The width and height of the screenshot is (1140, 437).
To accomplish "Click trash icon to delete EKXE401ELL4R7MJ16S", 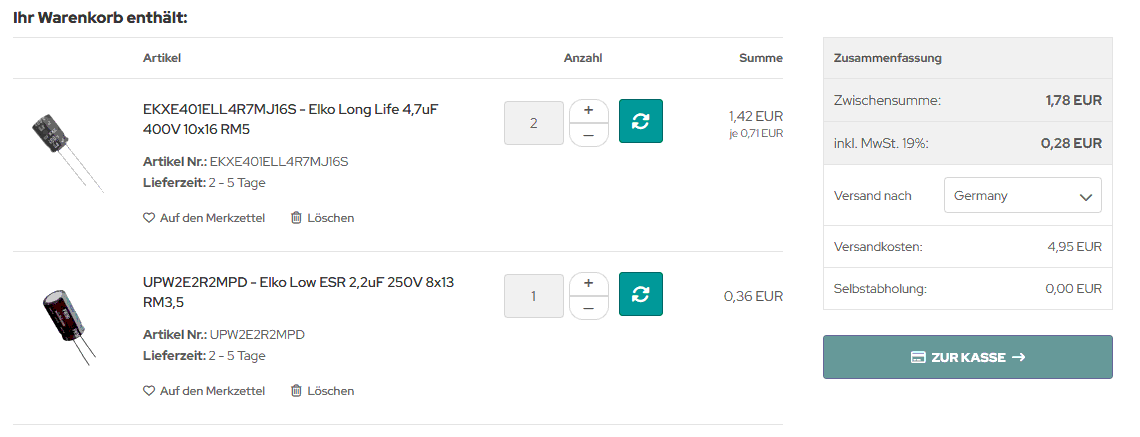I will point(296,217).
